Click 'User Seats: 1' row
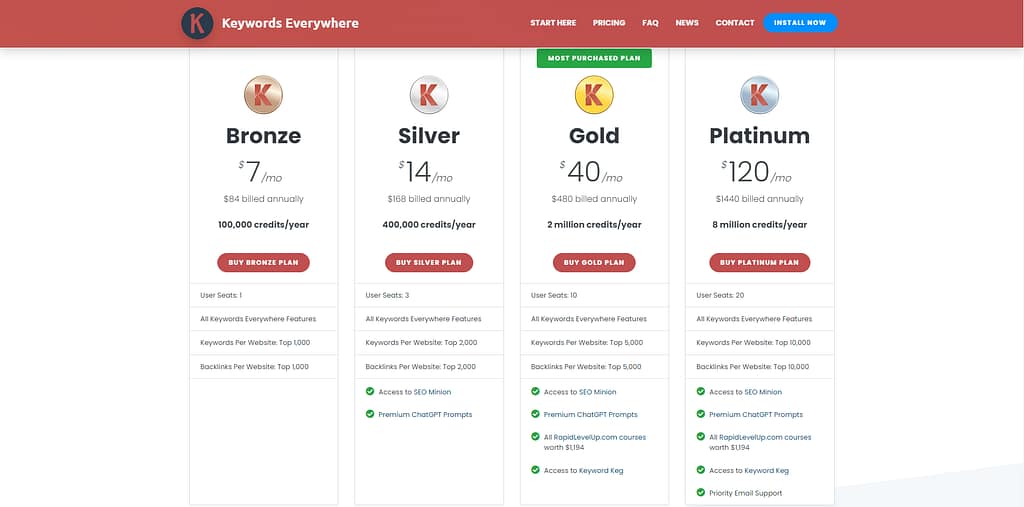1024x507 pixels. [x=263, y=295]
